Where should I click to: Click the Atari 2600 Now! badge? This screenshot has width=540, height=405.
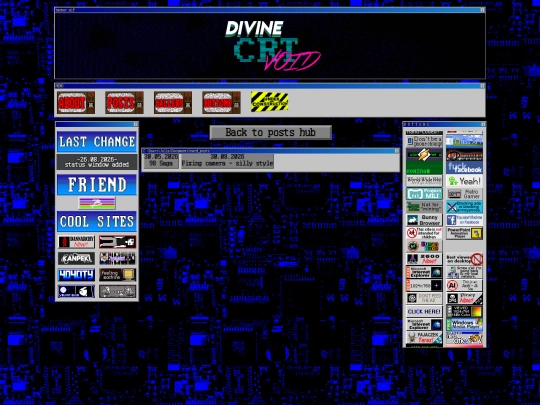[424, 259]
